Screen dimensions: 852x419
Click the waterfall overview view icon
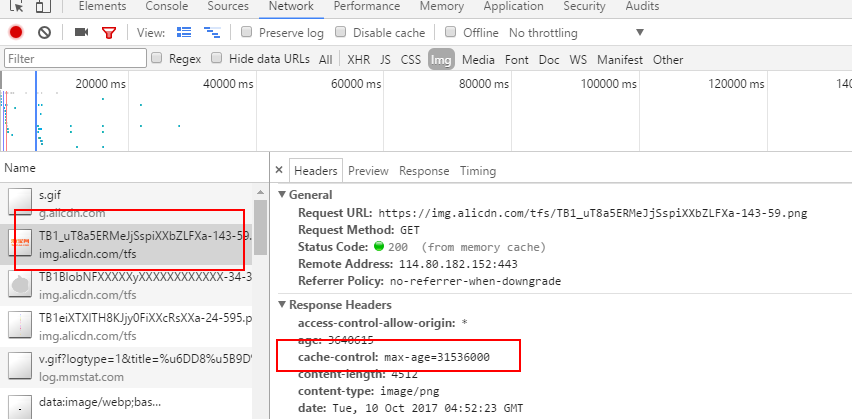[212, 33]
